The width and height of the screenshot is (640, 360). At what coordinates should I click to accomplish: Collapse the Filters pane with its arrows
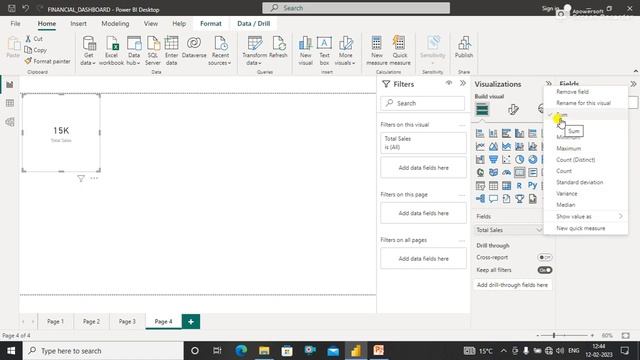click(463, 83)
